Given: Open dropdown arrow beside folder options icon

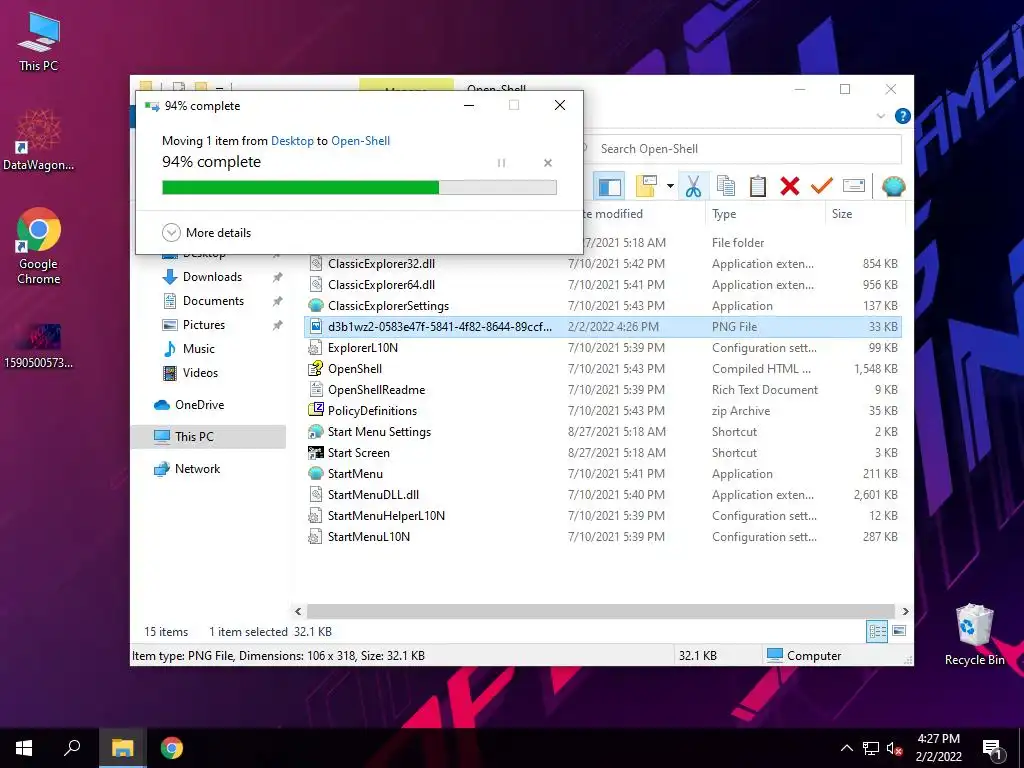Looking at the screenshot, I should tap(670, 187).
